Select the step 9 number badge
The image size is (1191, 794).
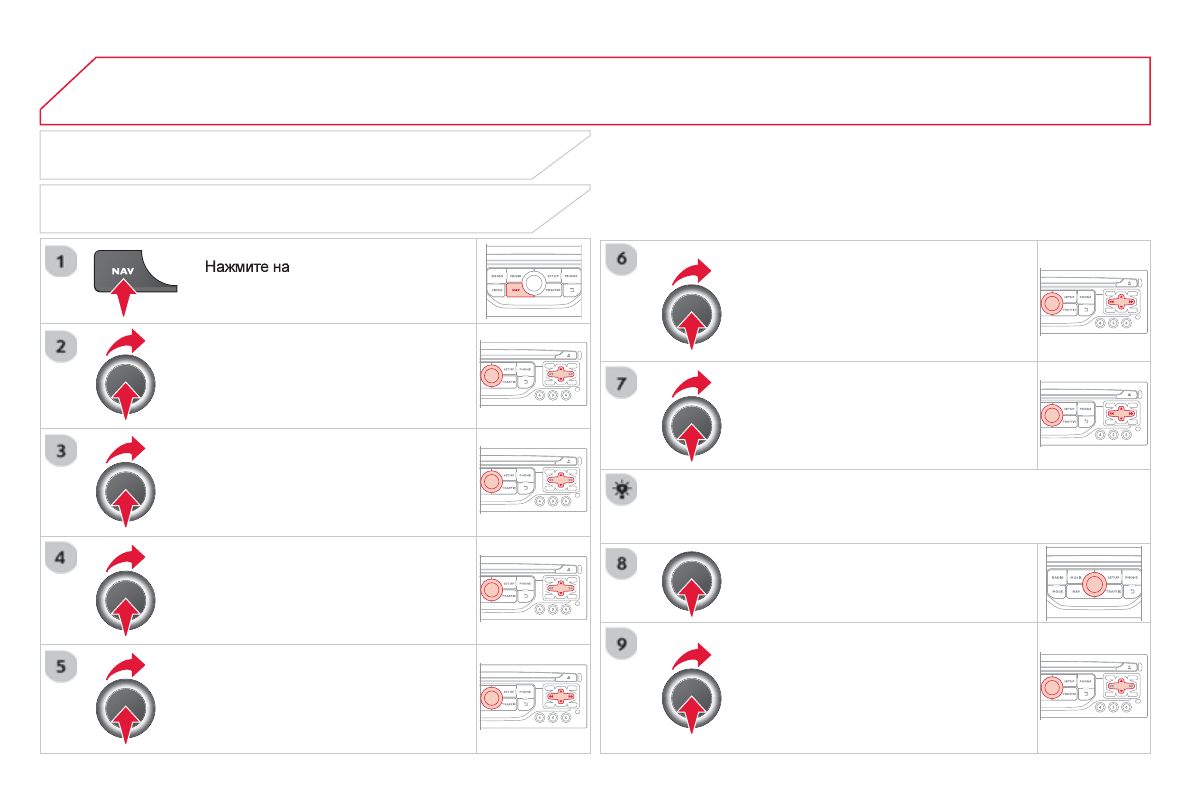click(x=621, y=645)
